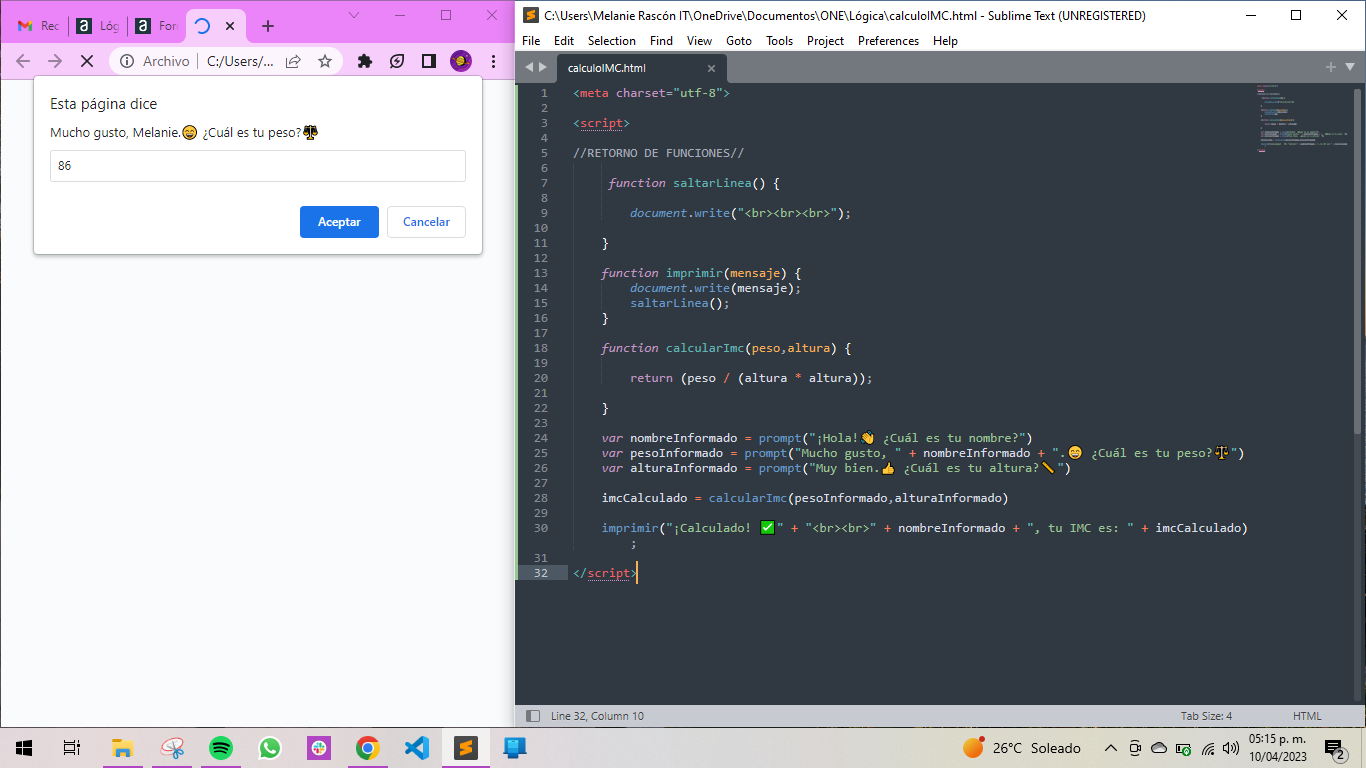
Task: Open the Project menu in Sublime Text
Action: 825,41
